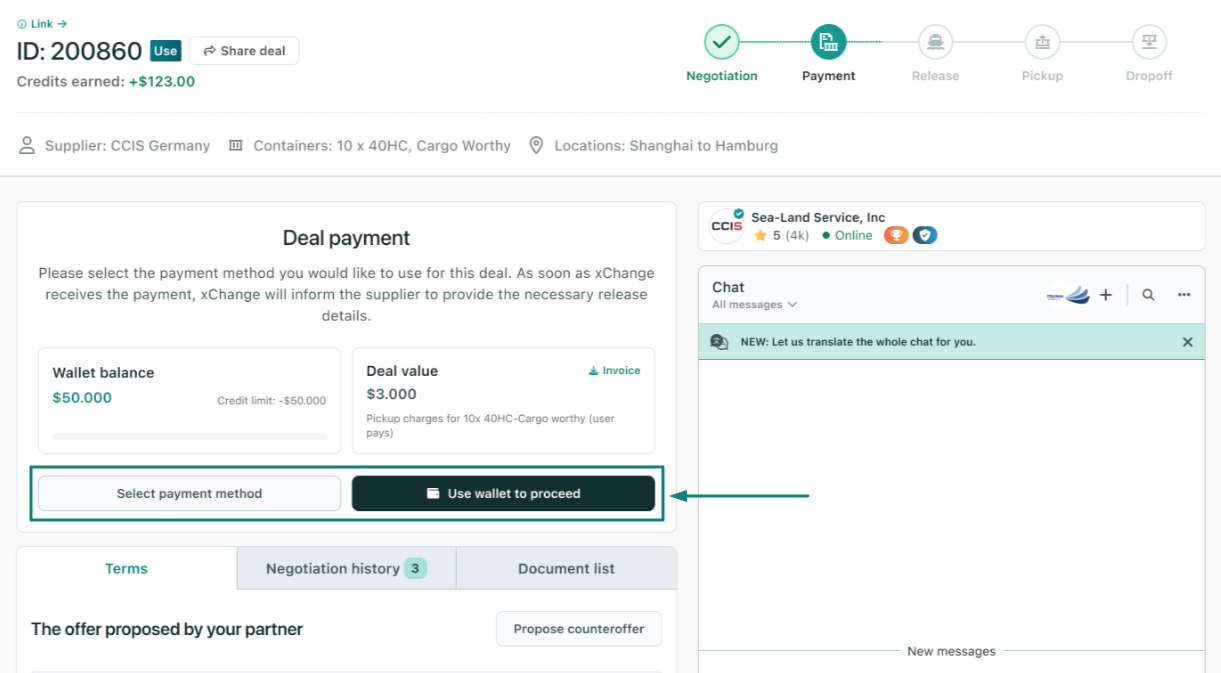Dismiss the translate chat banner

tap(1187, 342)
